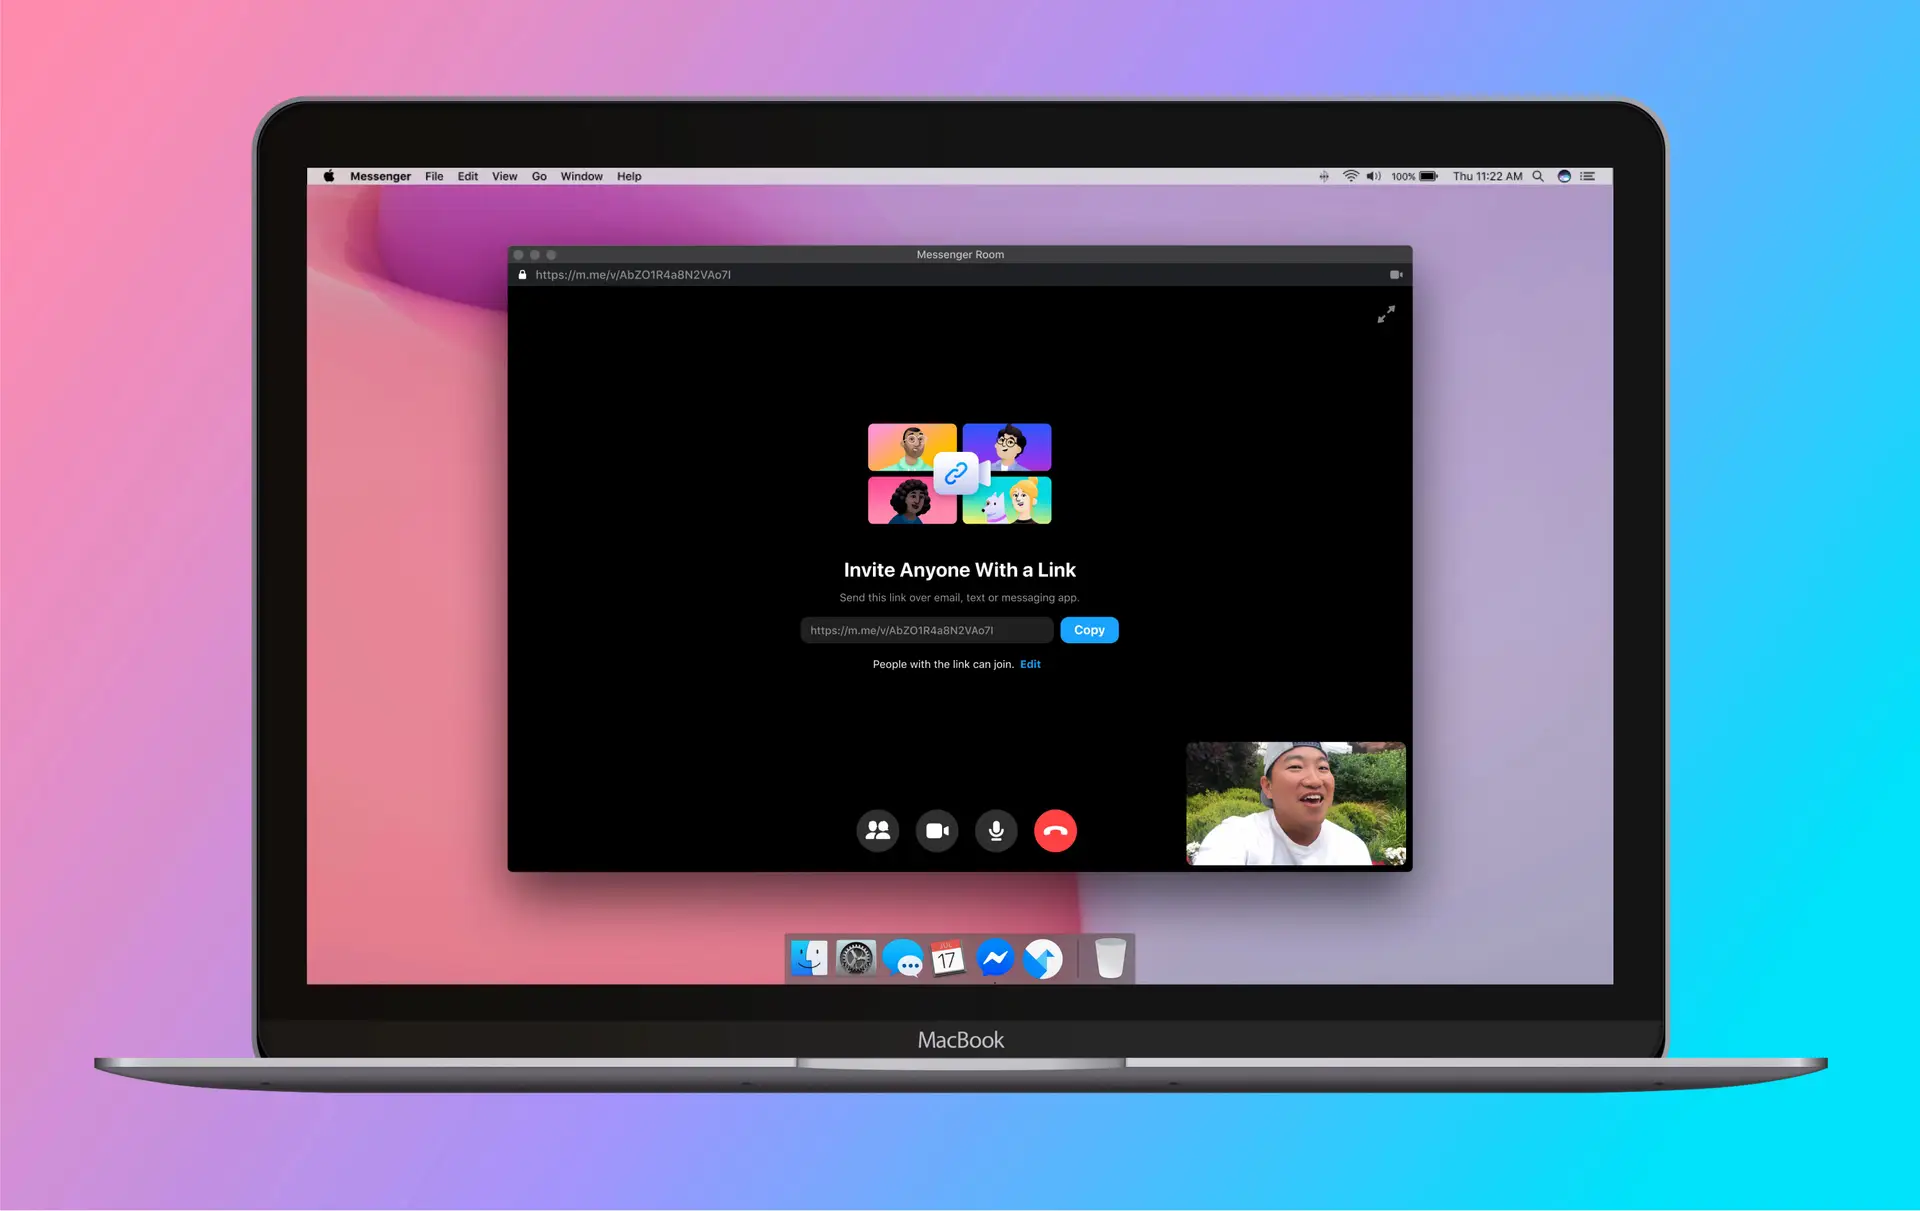Image resolution: width=1920 pixels, height=1211 pixels.
Task: Click the Edit link for room access
Action: pyautogui.click(x=1031, y=663)
